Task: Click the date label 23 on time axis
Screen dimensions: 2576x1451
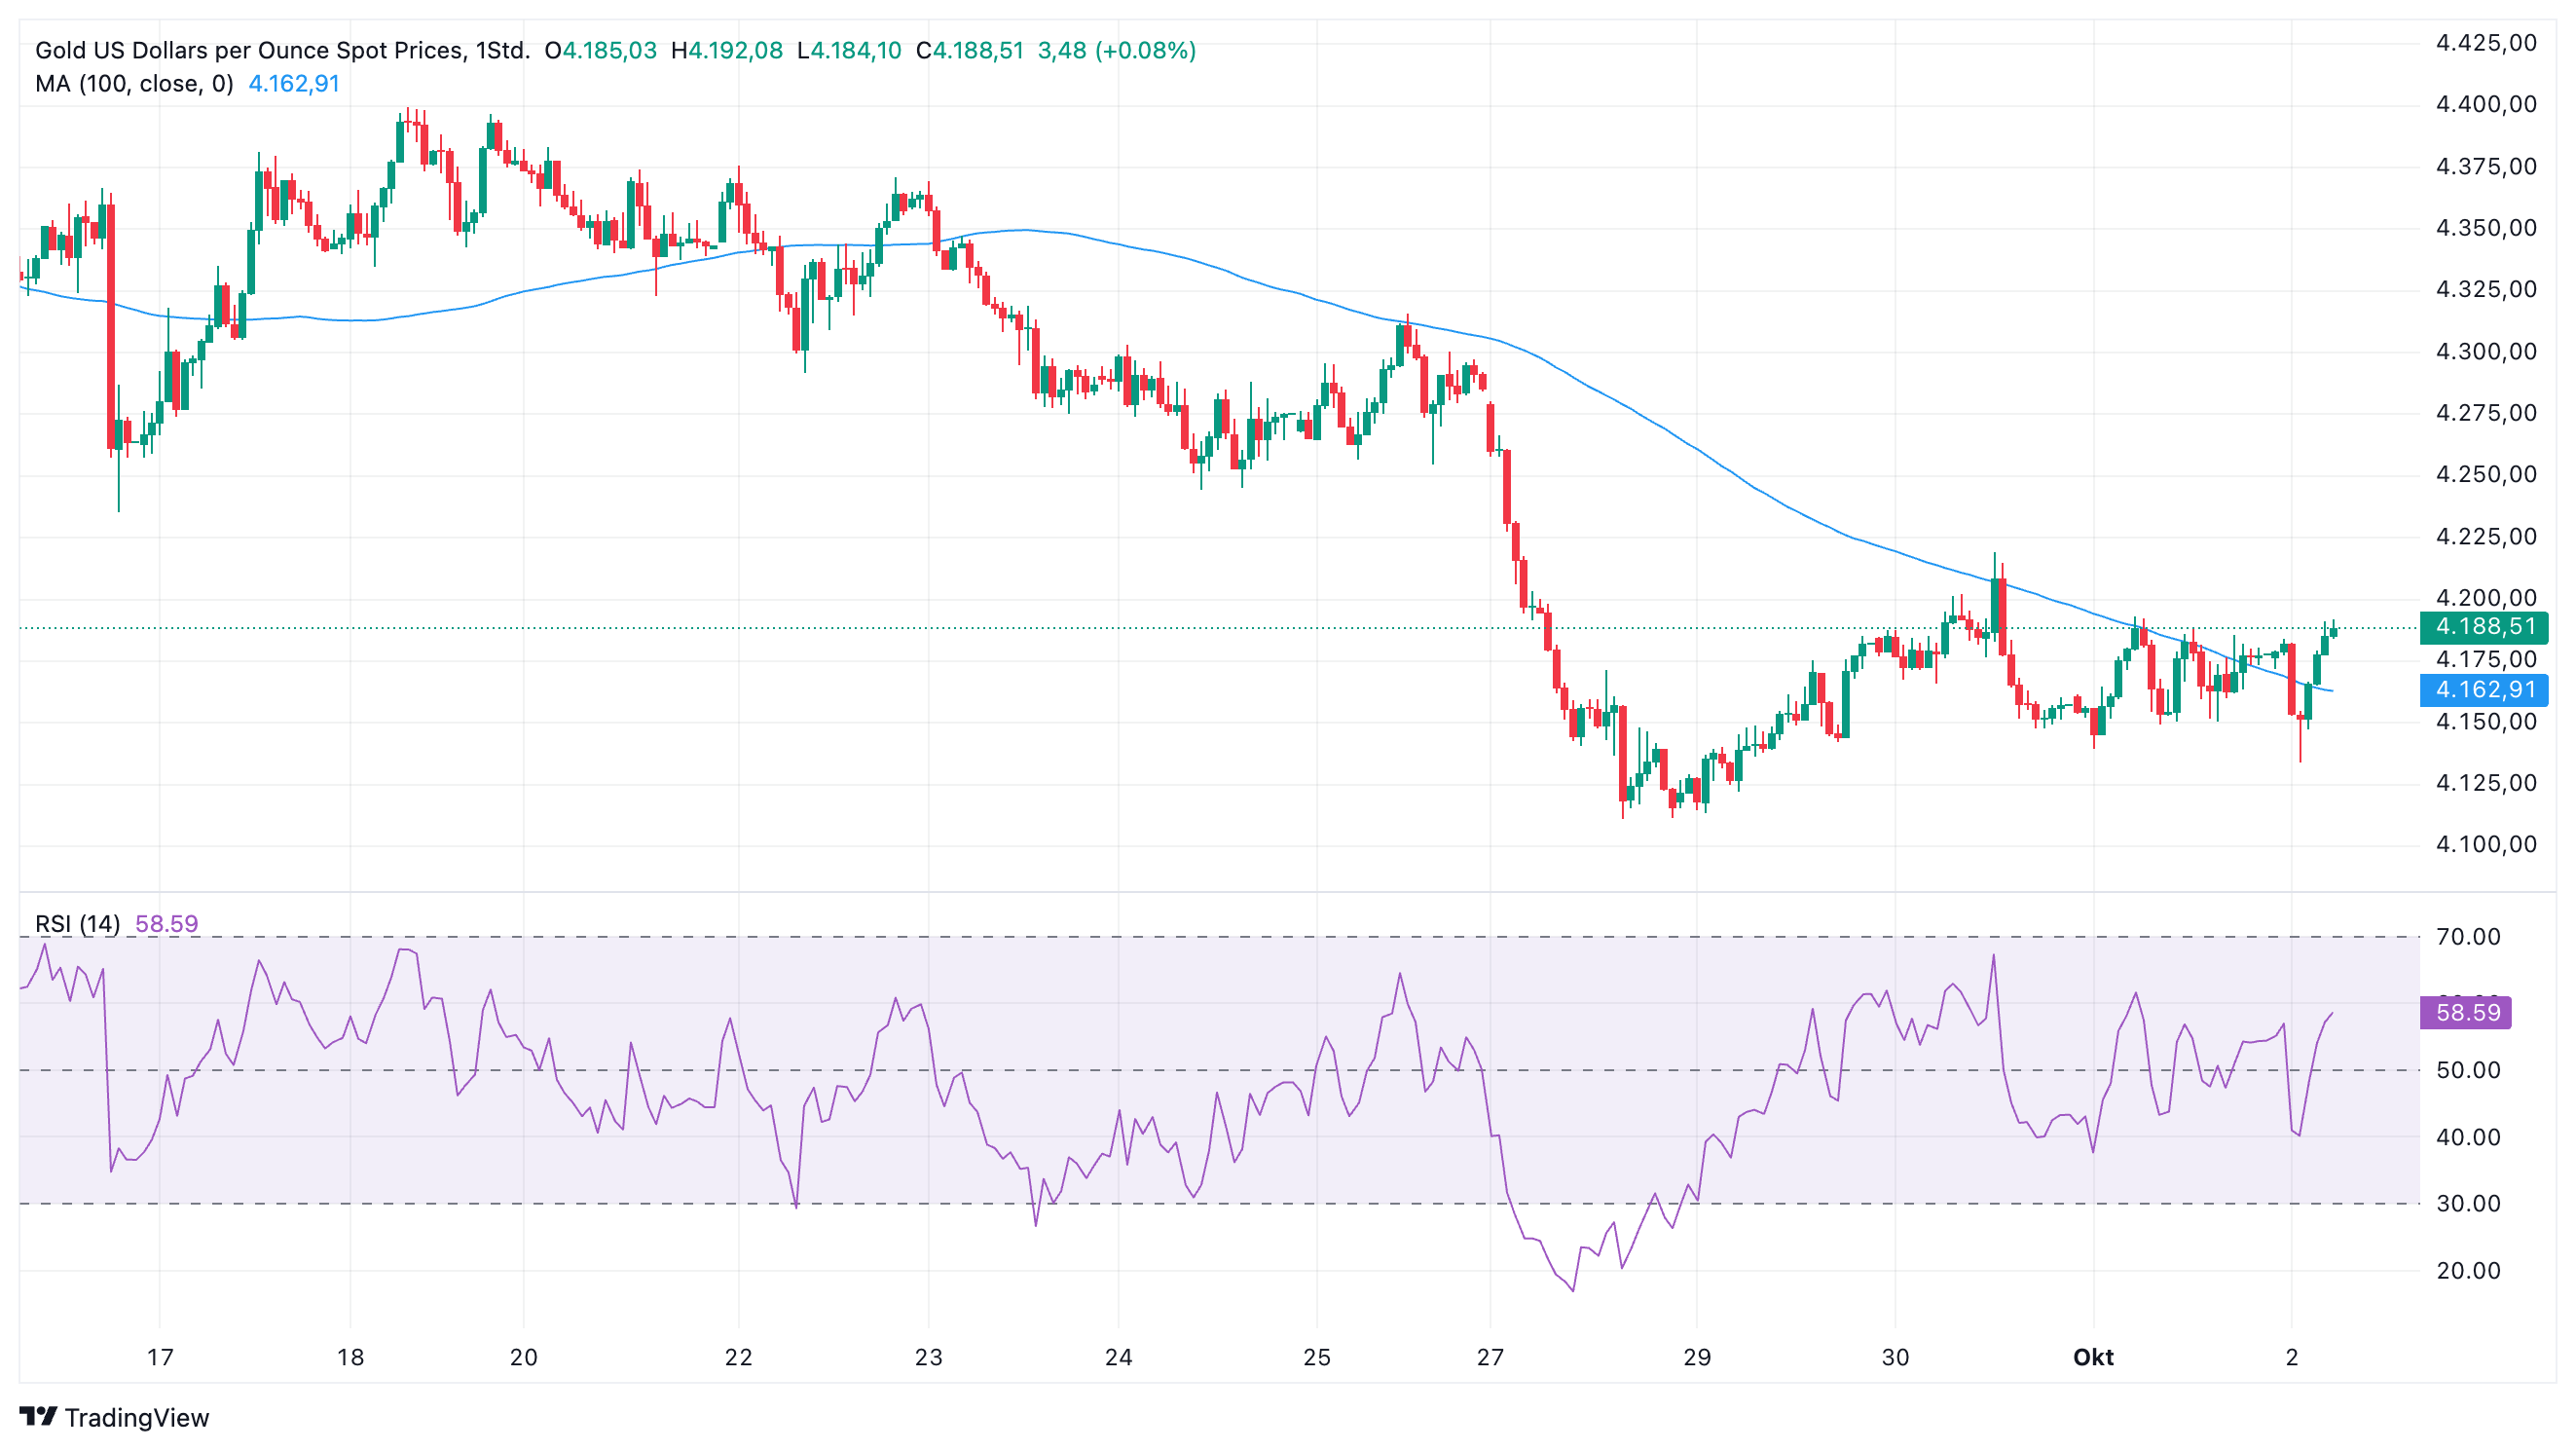Action: click(x=928, y=1357)
